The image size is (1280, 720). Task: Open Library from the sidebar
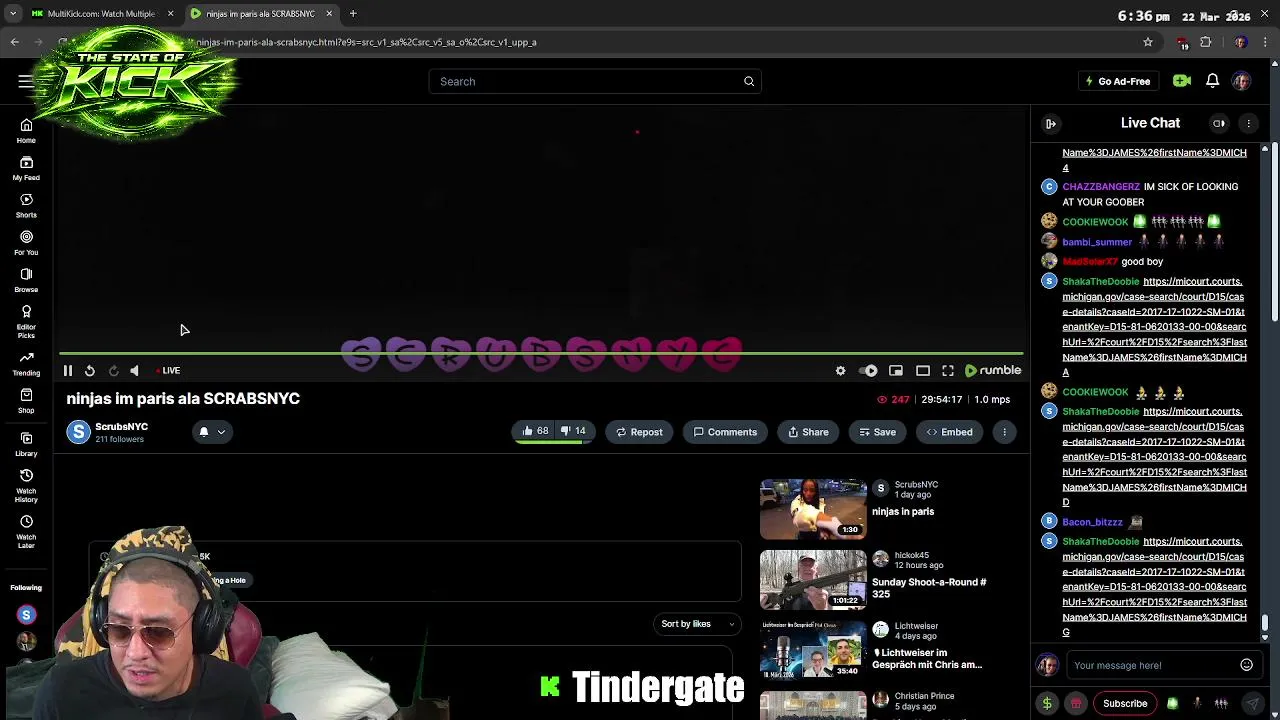point(26,444)
